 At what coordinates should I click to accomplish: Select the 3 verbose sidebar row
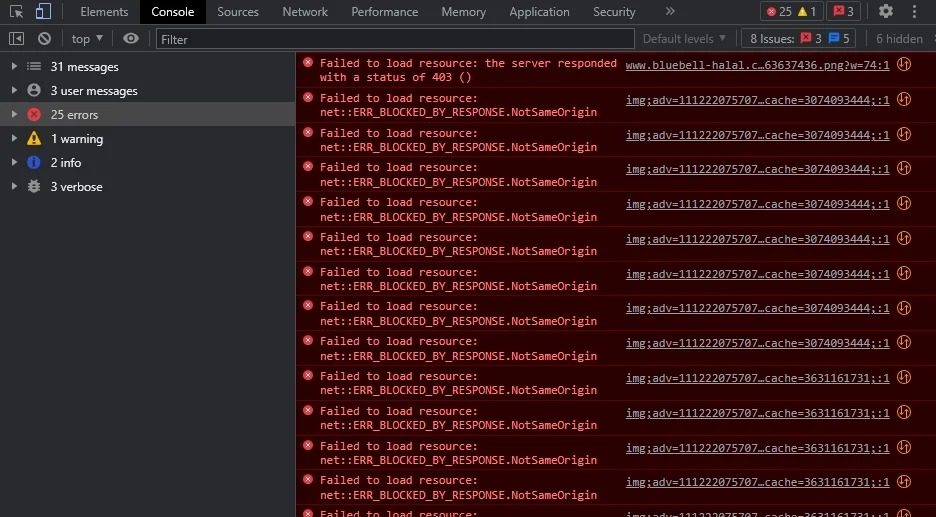click(x=147, y=186)
